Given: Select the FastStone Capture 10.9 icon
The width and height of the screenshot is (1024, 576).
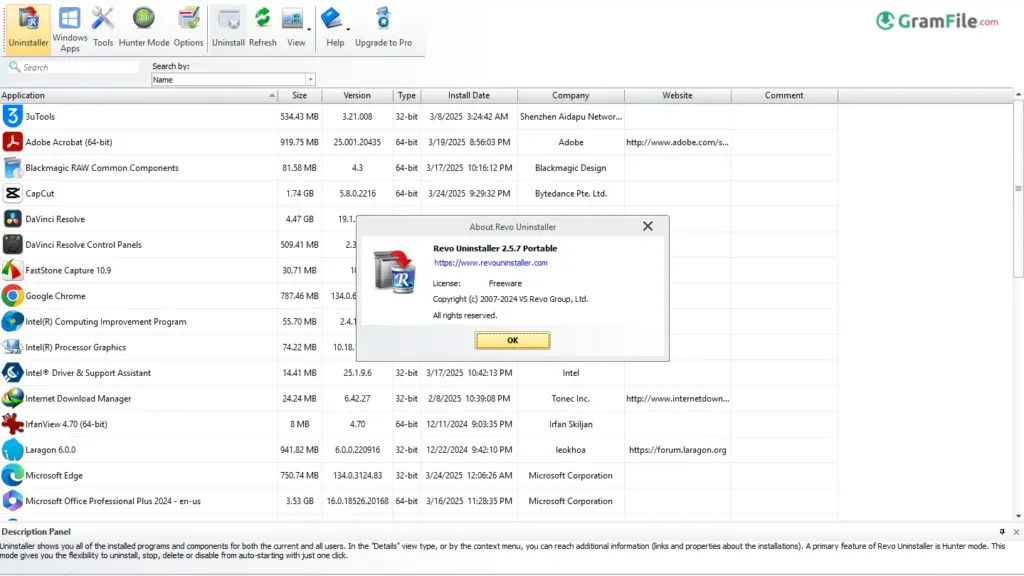Looking at the screenshot, I should pos(12,270).
